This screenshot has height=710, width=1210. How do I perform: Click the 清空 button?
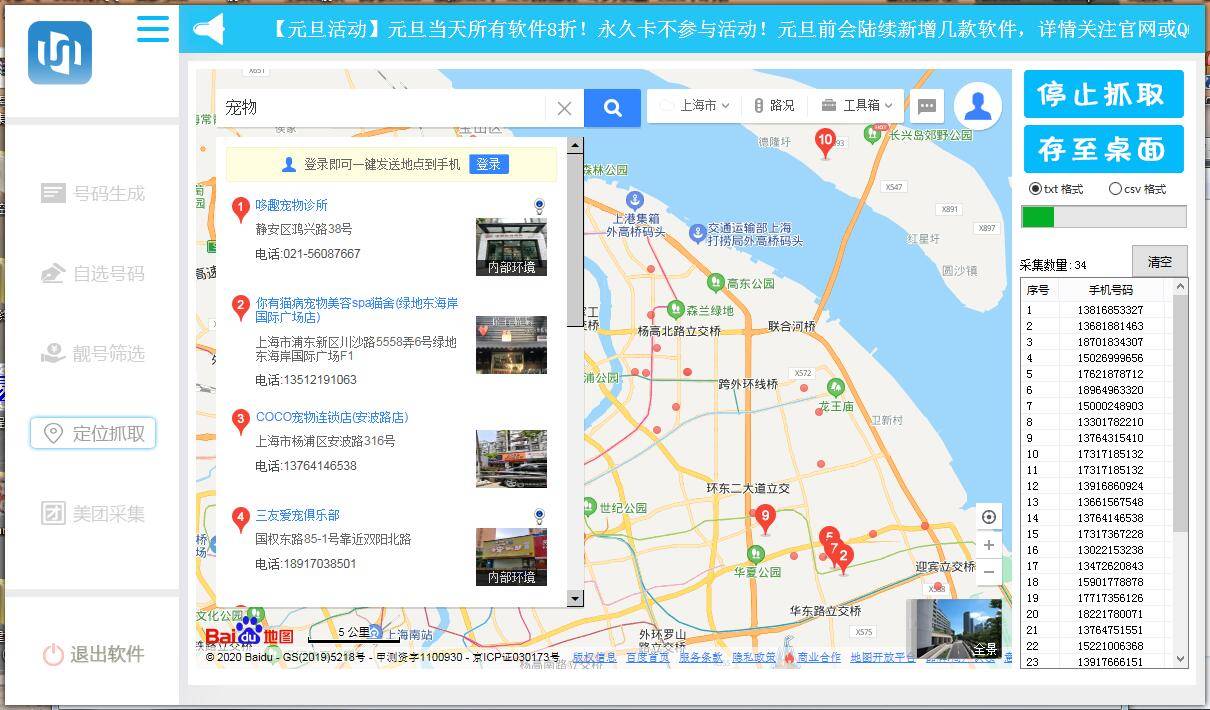point(1159,262)
